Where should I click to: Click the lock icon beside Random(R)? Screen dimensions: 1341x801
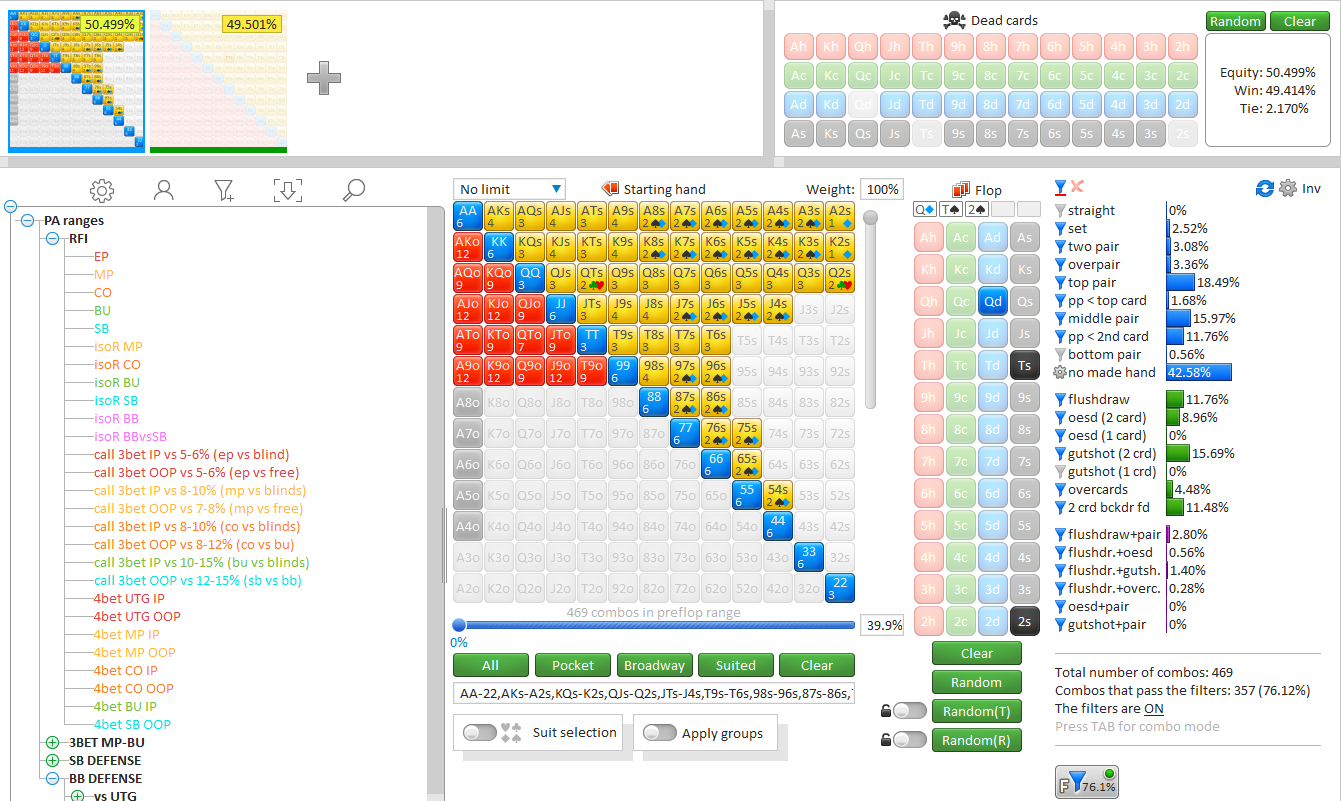[885, 740]
